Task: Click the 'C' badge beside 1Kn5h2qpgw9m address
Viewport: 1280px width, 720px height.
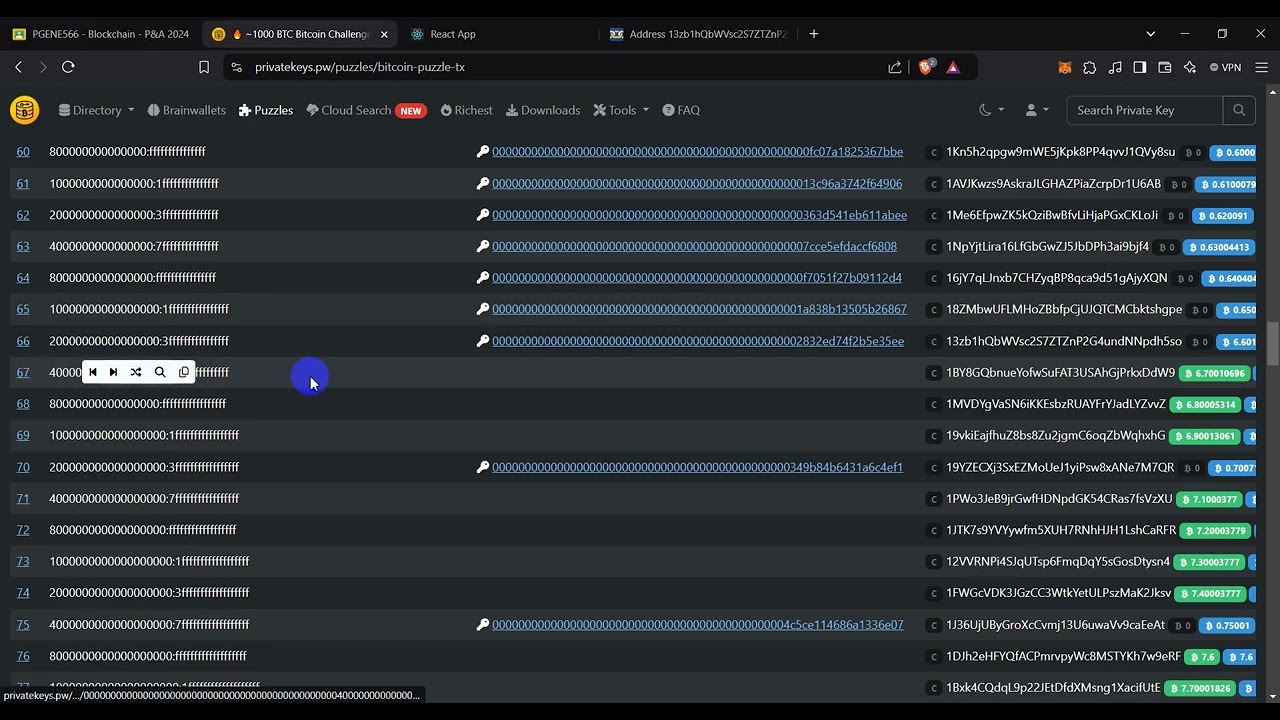Action: point(934,152)
